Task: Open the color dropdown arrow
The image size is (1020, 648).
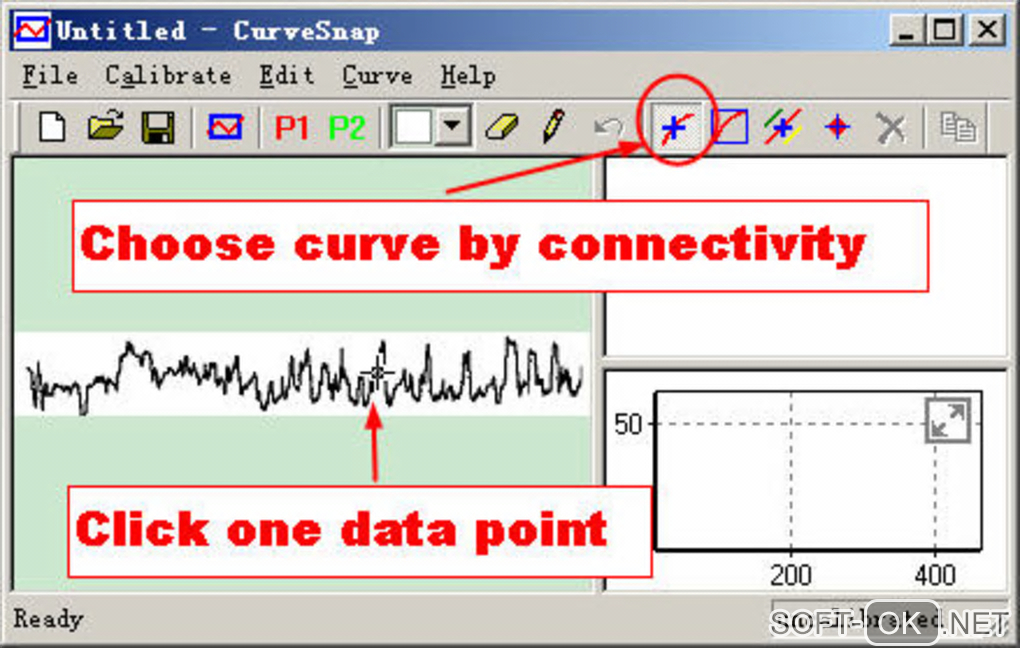Action: tap(453, 126)
